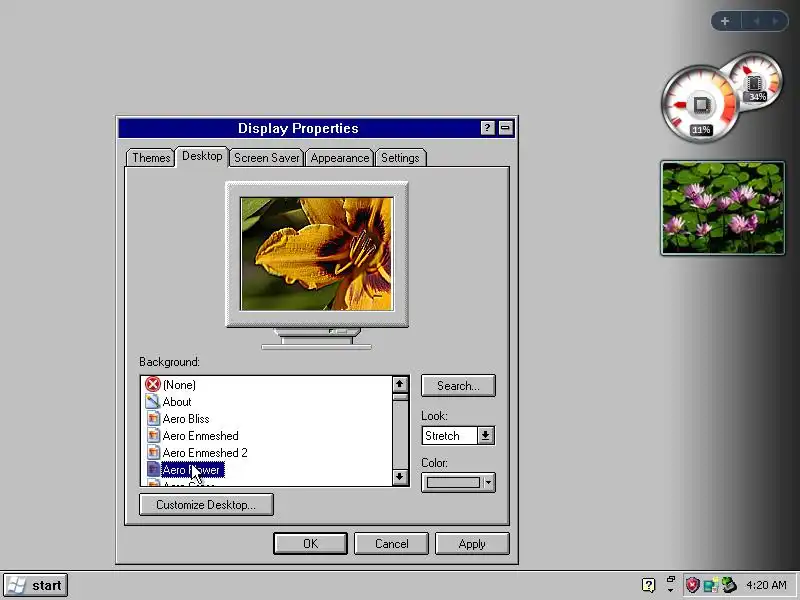Open the Look dropdown set to Stretch
Screen dimensions: 800x600
point(458,436)
